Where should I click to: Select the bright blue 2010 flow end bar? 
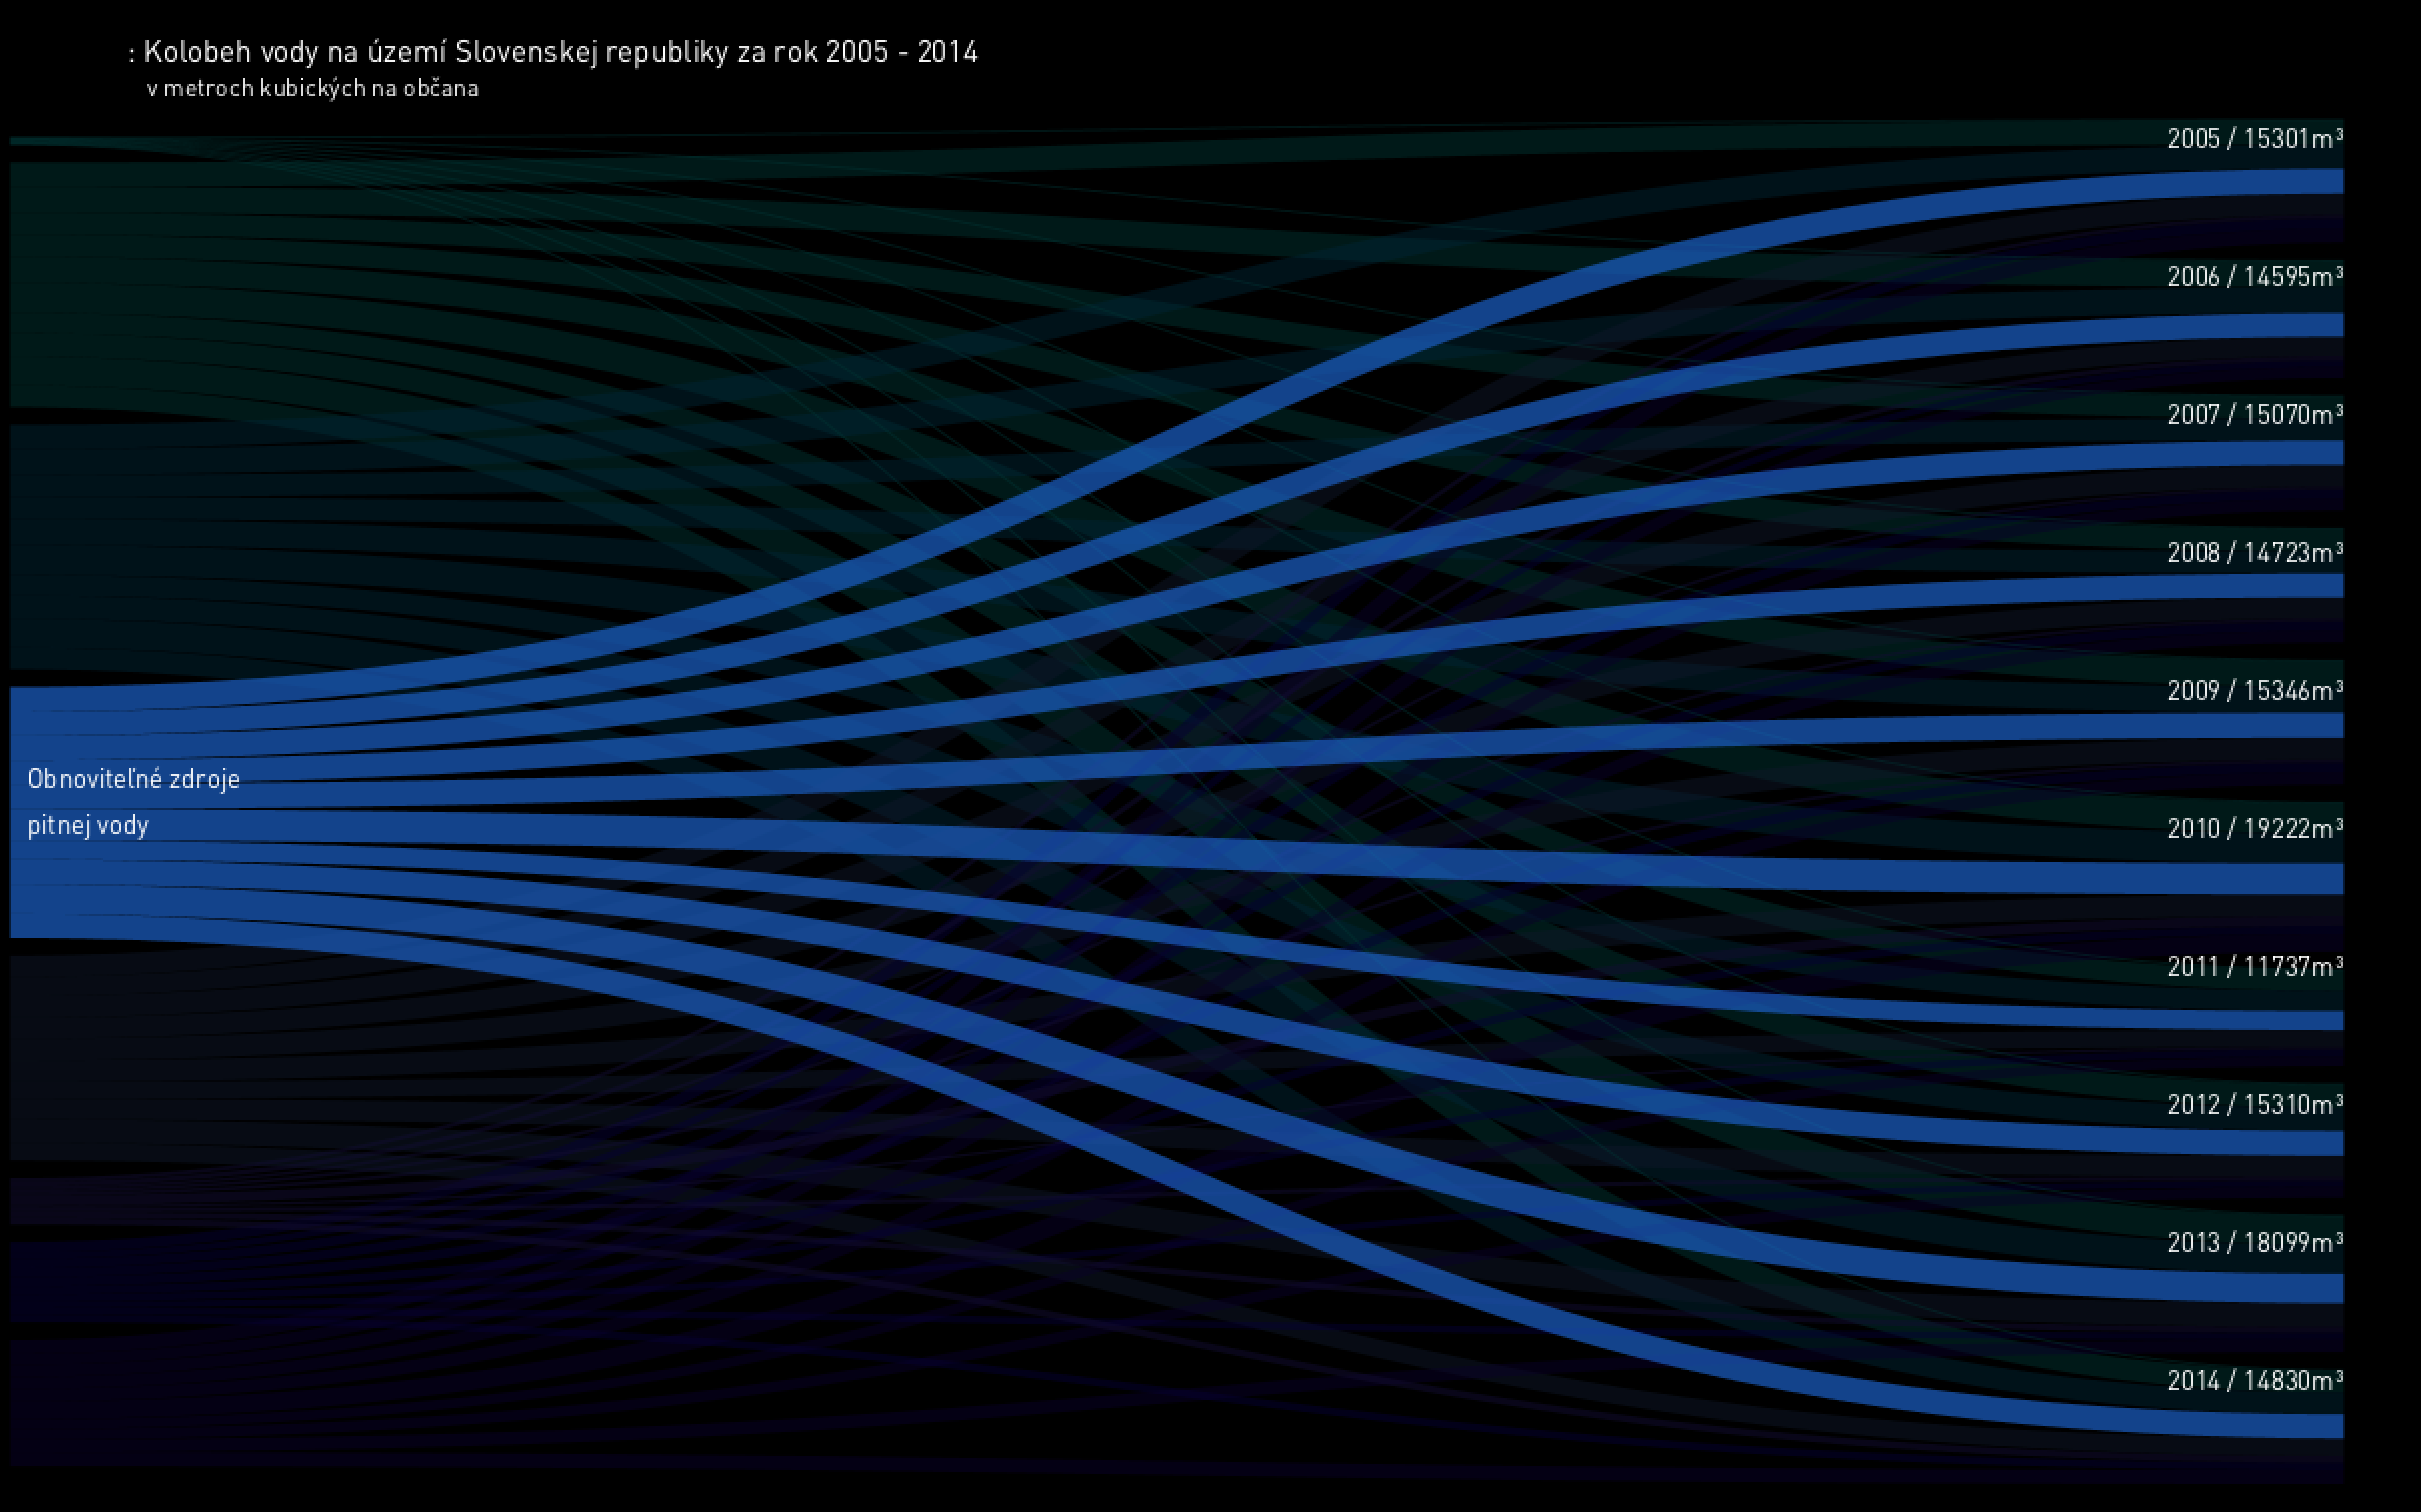2300,879
